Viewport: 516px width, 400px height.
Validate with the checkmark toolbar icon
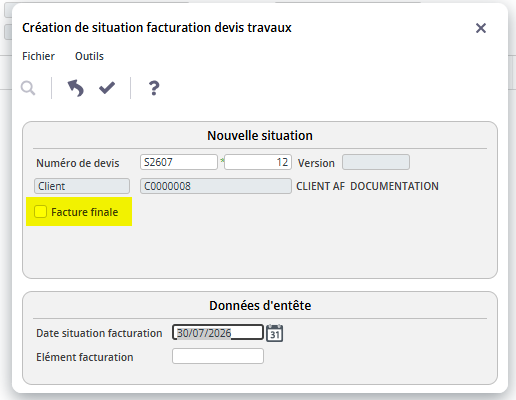[107, 88]
